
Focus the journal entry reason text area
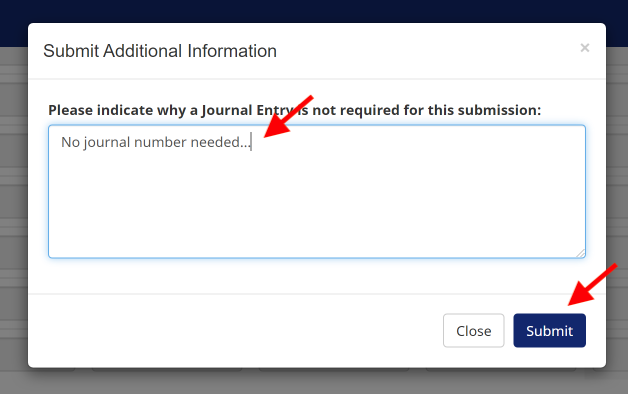click(317, 191)
